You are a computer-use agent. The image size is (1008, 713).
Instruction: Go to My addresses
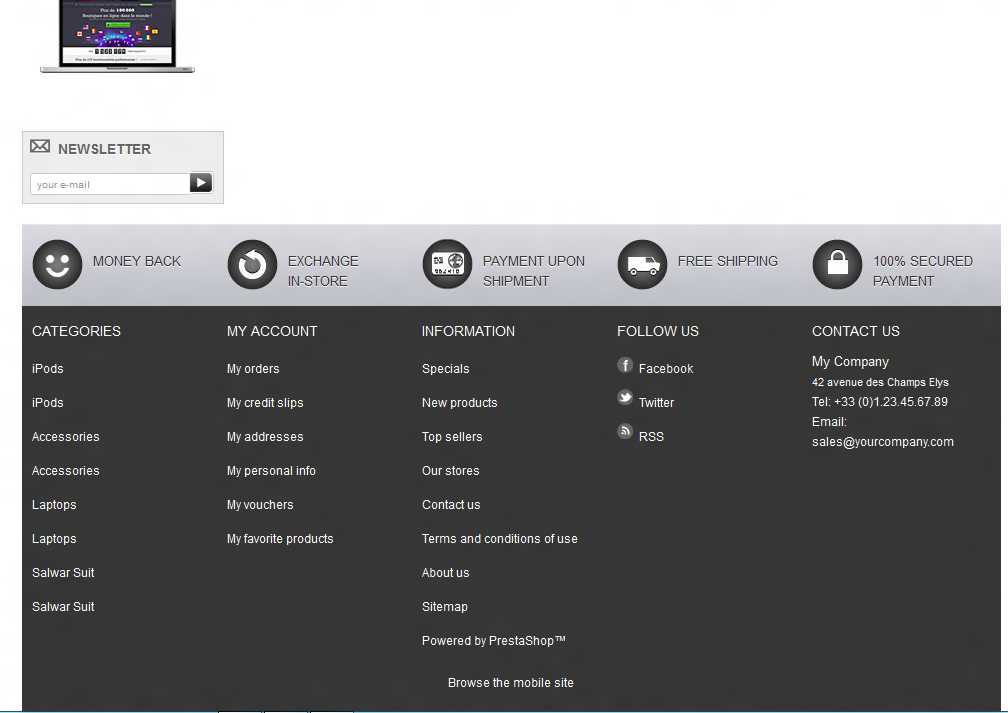coord(265,437)
